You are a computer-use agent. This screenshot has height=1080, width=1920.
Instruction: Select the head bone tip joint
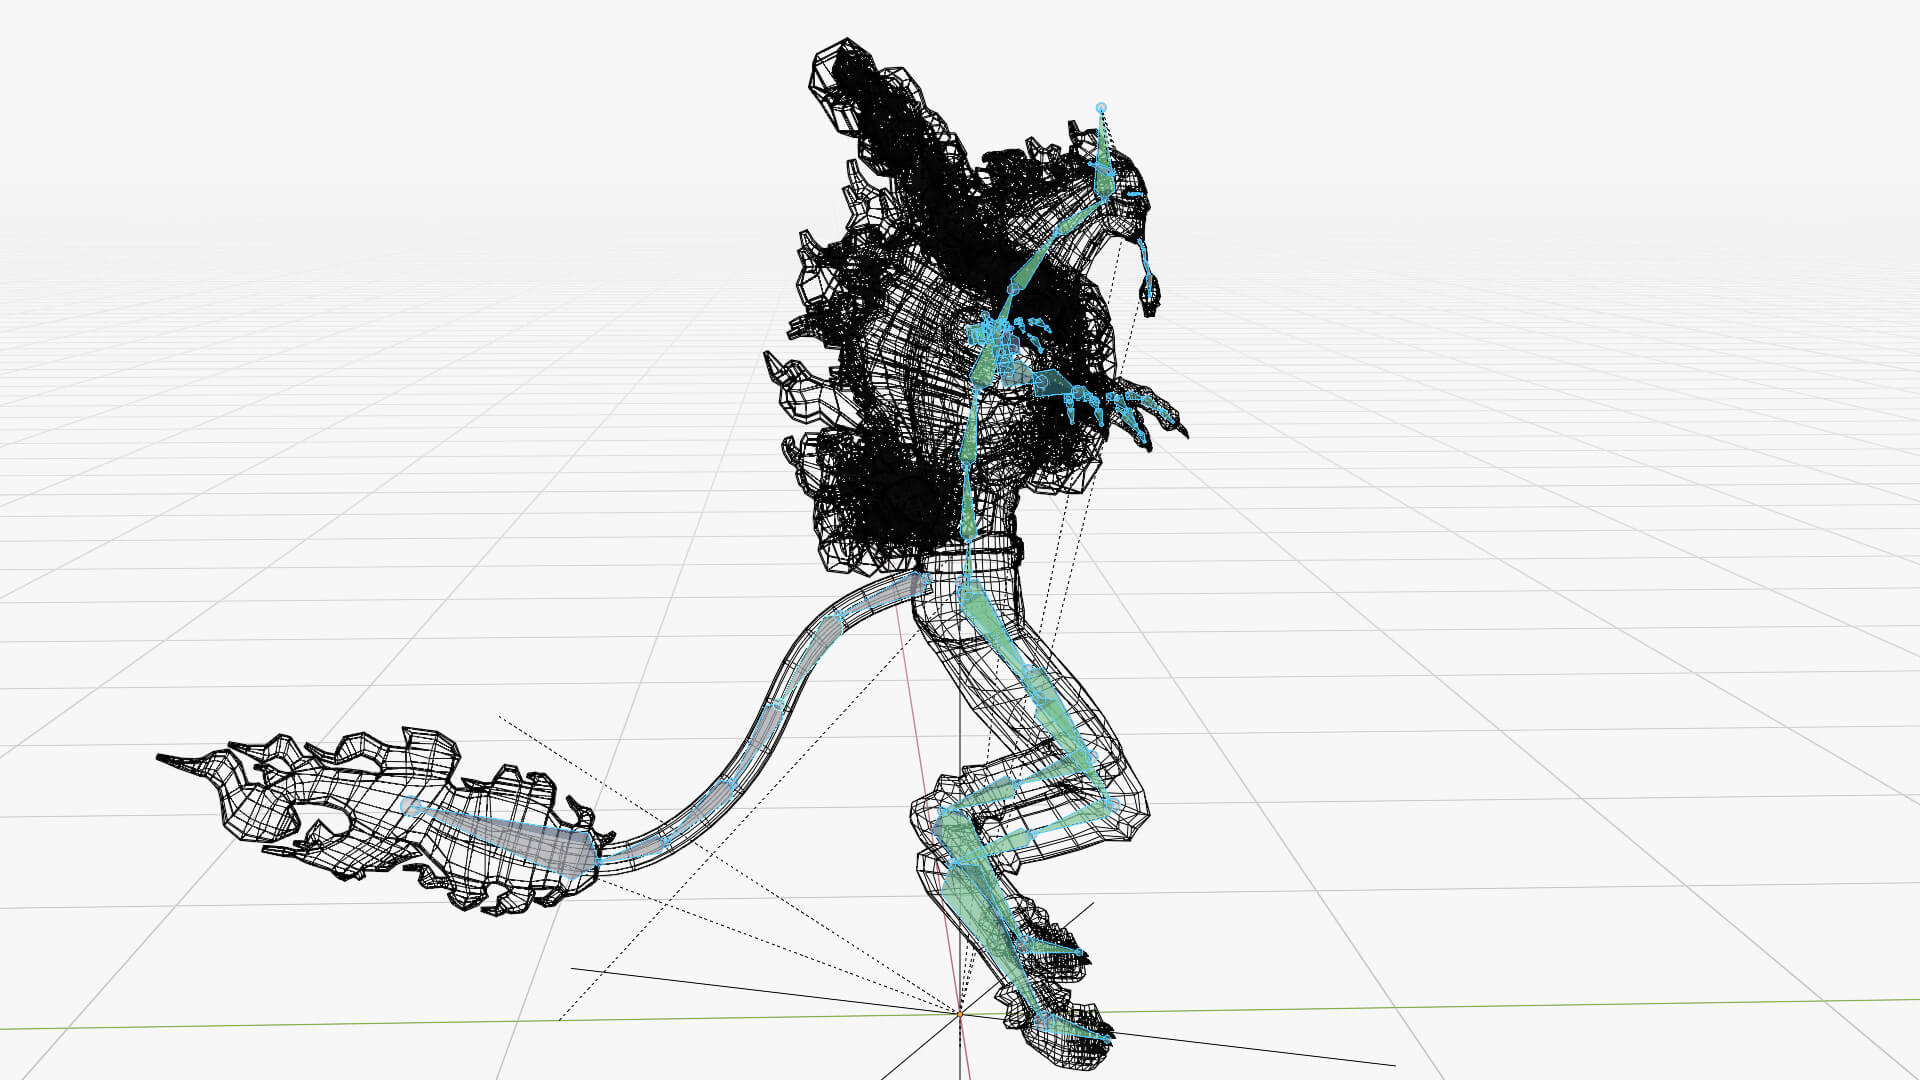coord(1101,107)
